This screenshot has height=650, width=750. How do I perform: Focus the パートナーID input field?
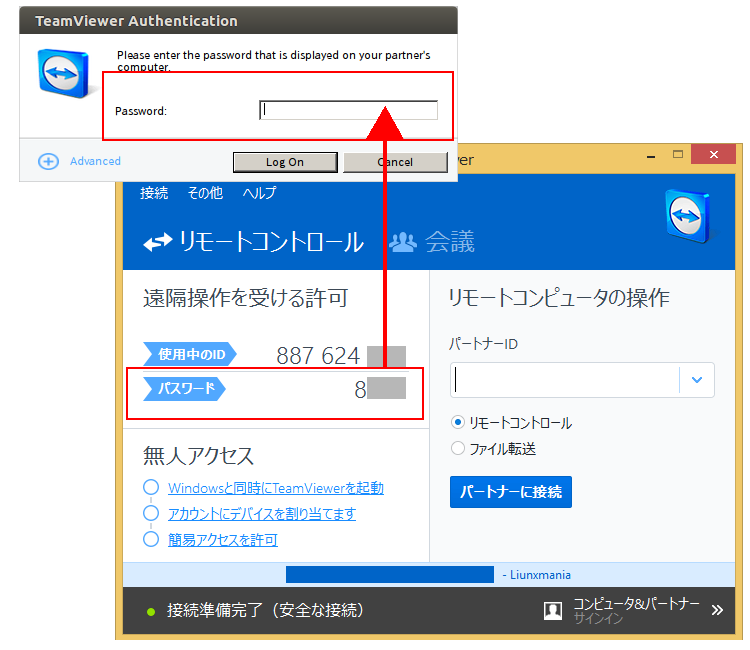point(565,380)
